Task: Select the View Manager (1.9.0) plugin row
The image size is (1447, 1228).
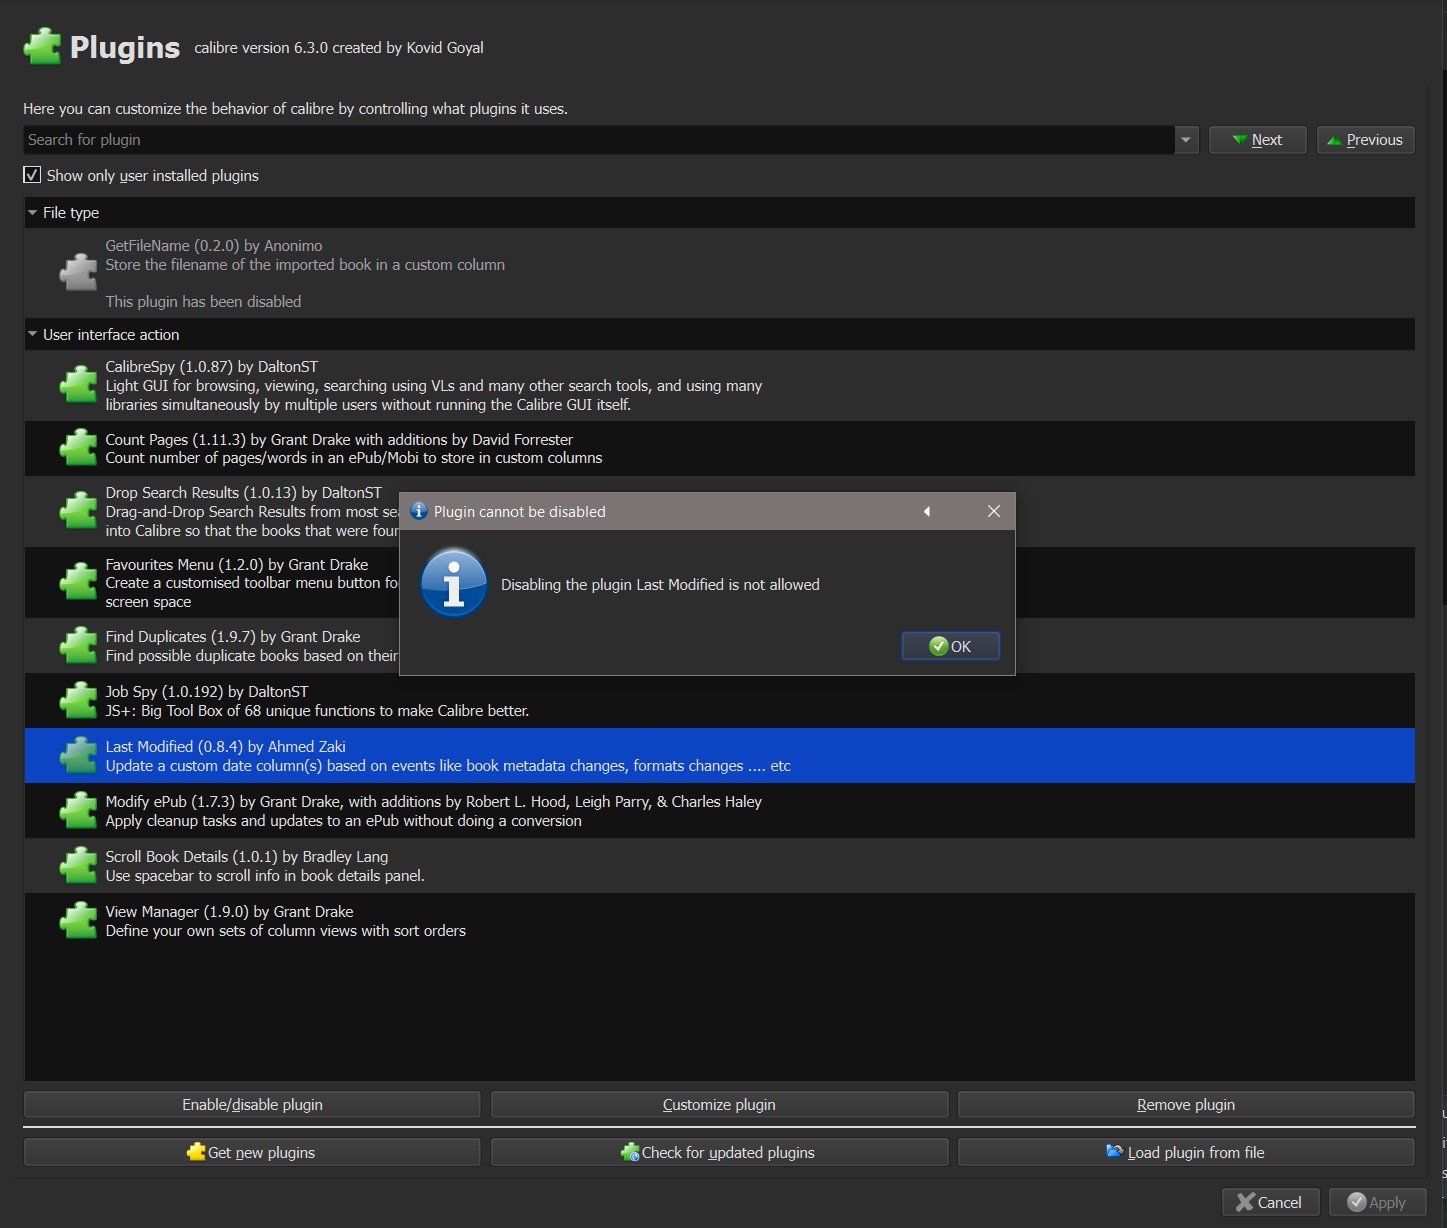Action: tap(719, 921)
